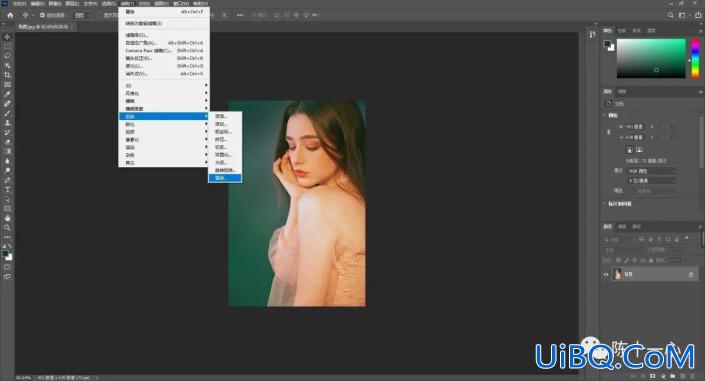Select the Brush tool
705x381 pixels.
pos(7,113)
